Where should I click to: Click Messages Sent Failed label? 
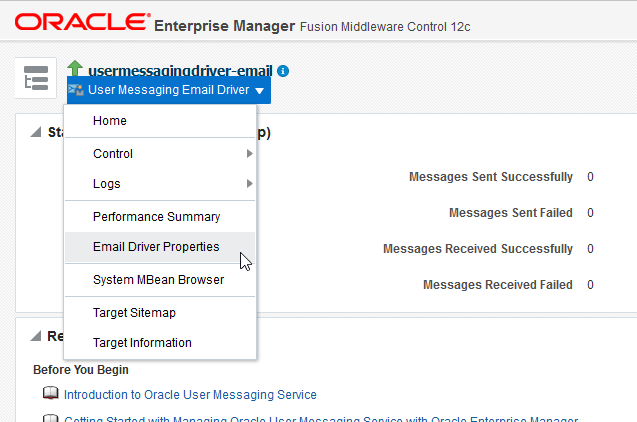511,213
